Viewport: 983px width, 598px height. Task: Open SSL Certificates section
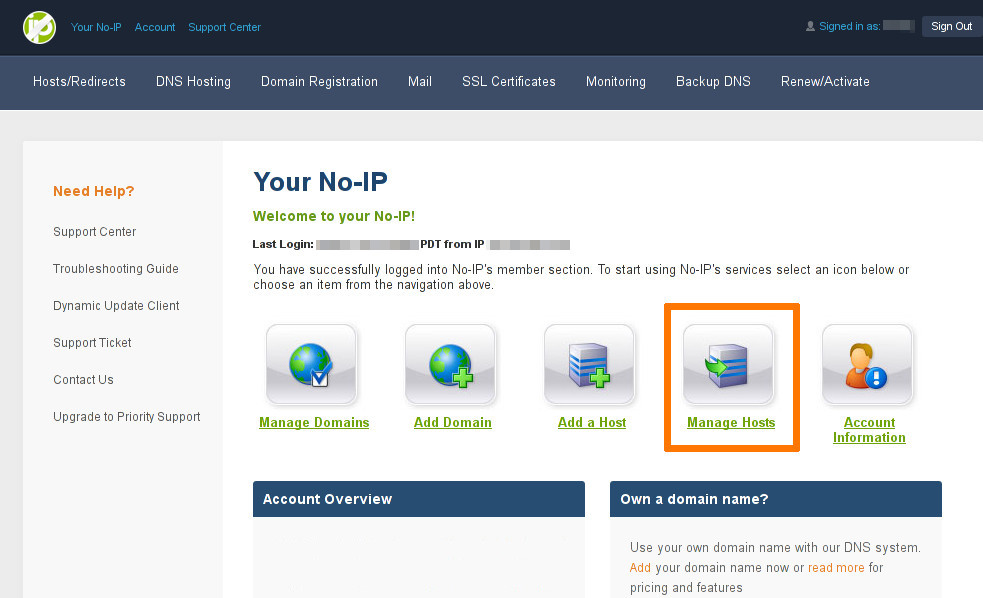[x=508, y=81]
